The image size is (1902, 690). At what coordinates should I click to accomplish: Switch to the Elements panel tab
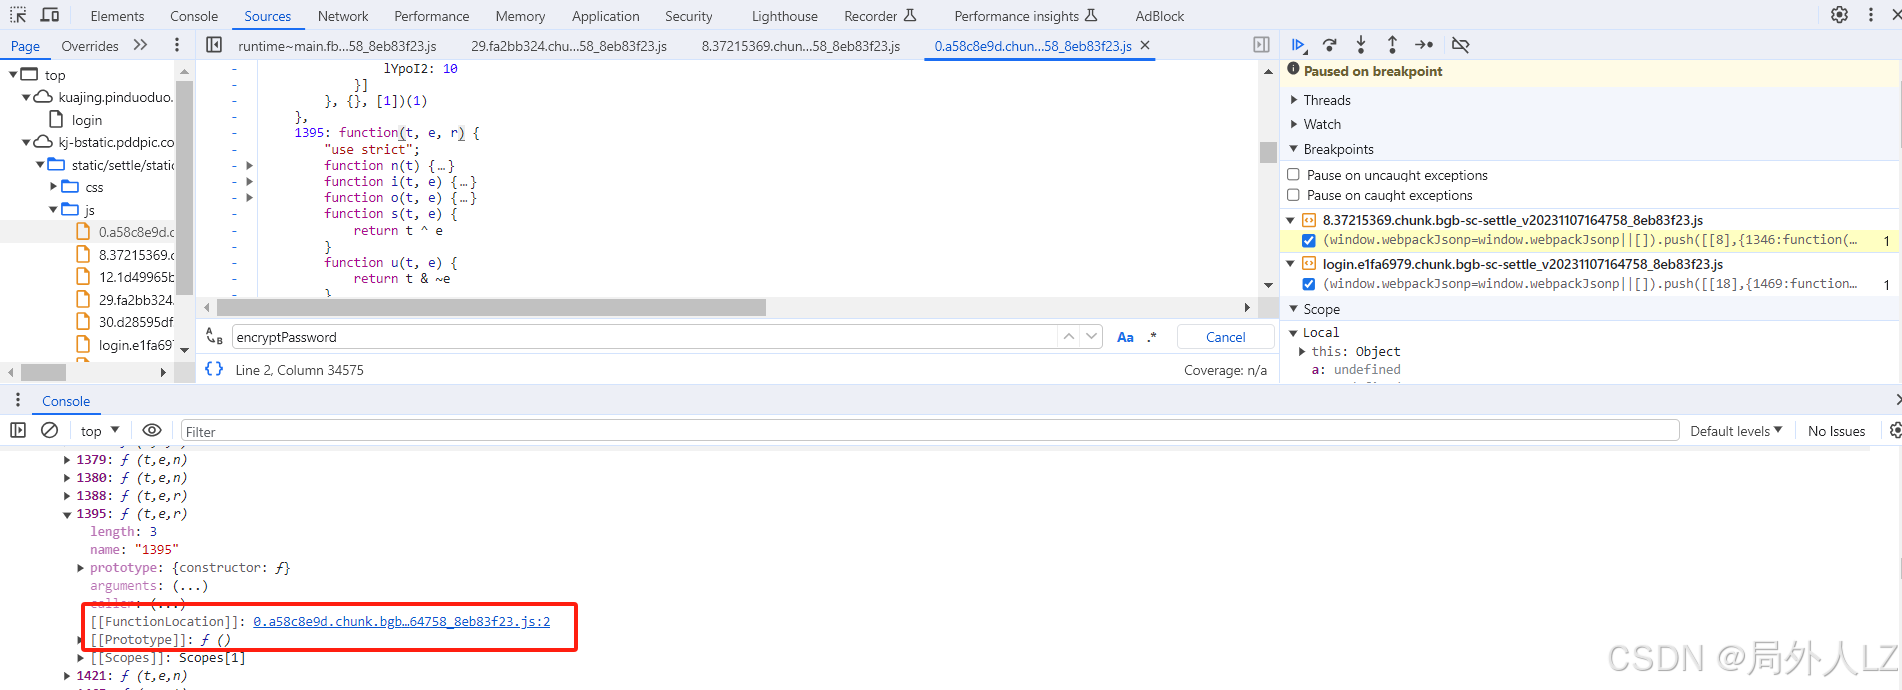tap(117, 16)
